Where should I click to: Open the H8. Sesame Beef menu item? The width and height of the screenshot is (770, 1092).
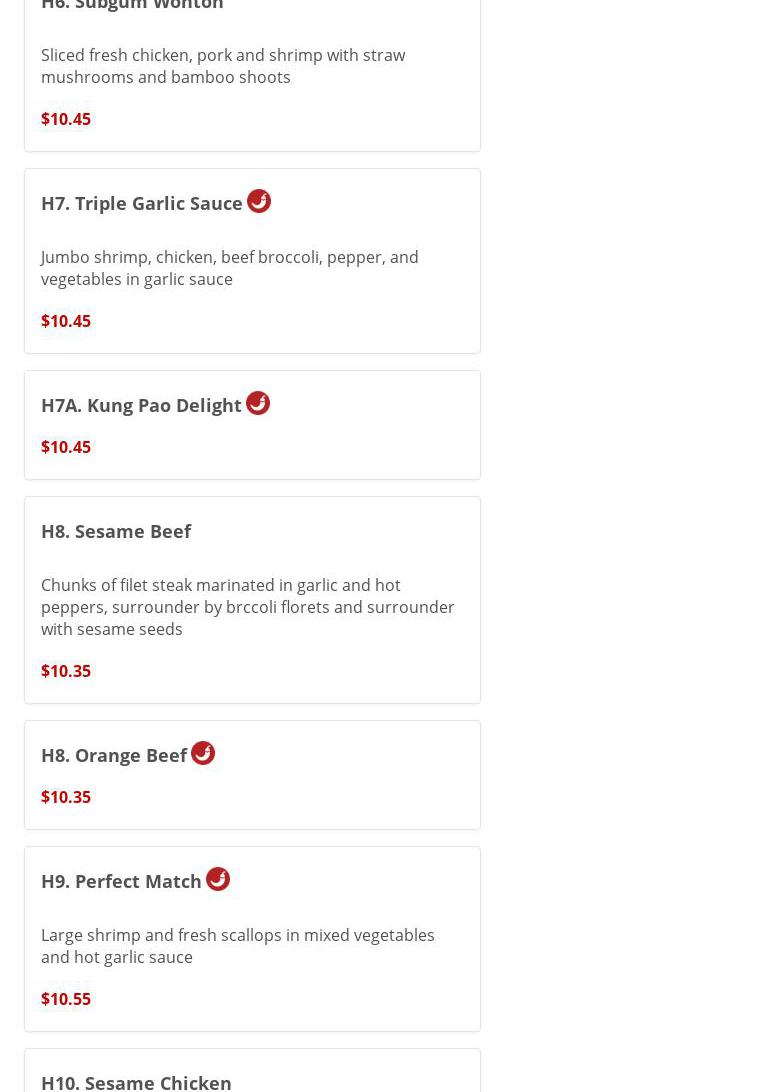point(116,531)
